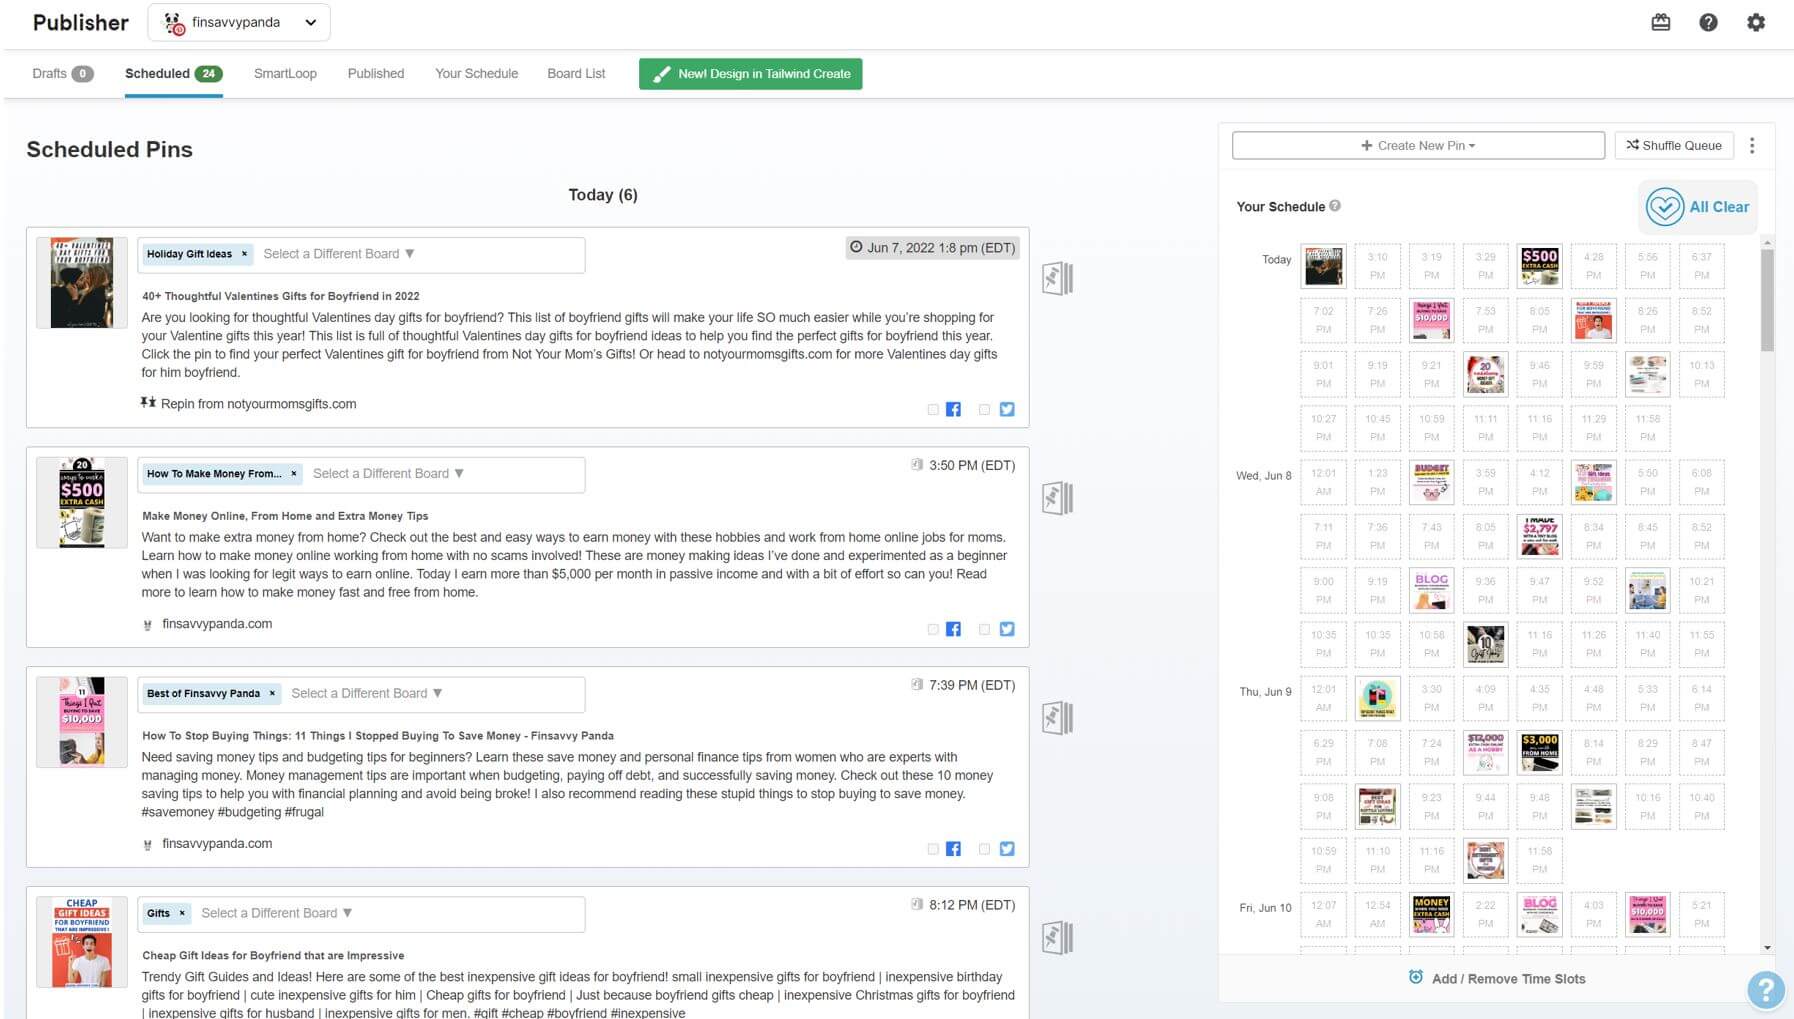Open the settings gear icon

1756,22
